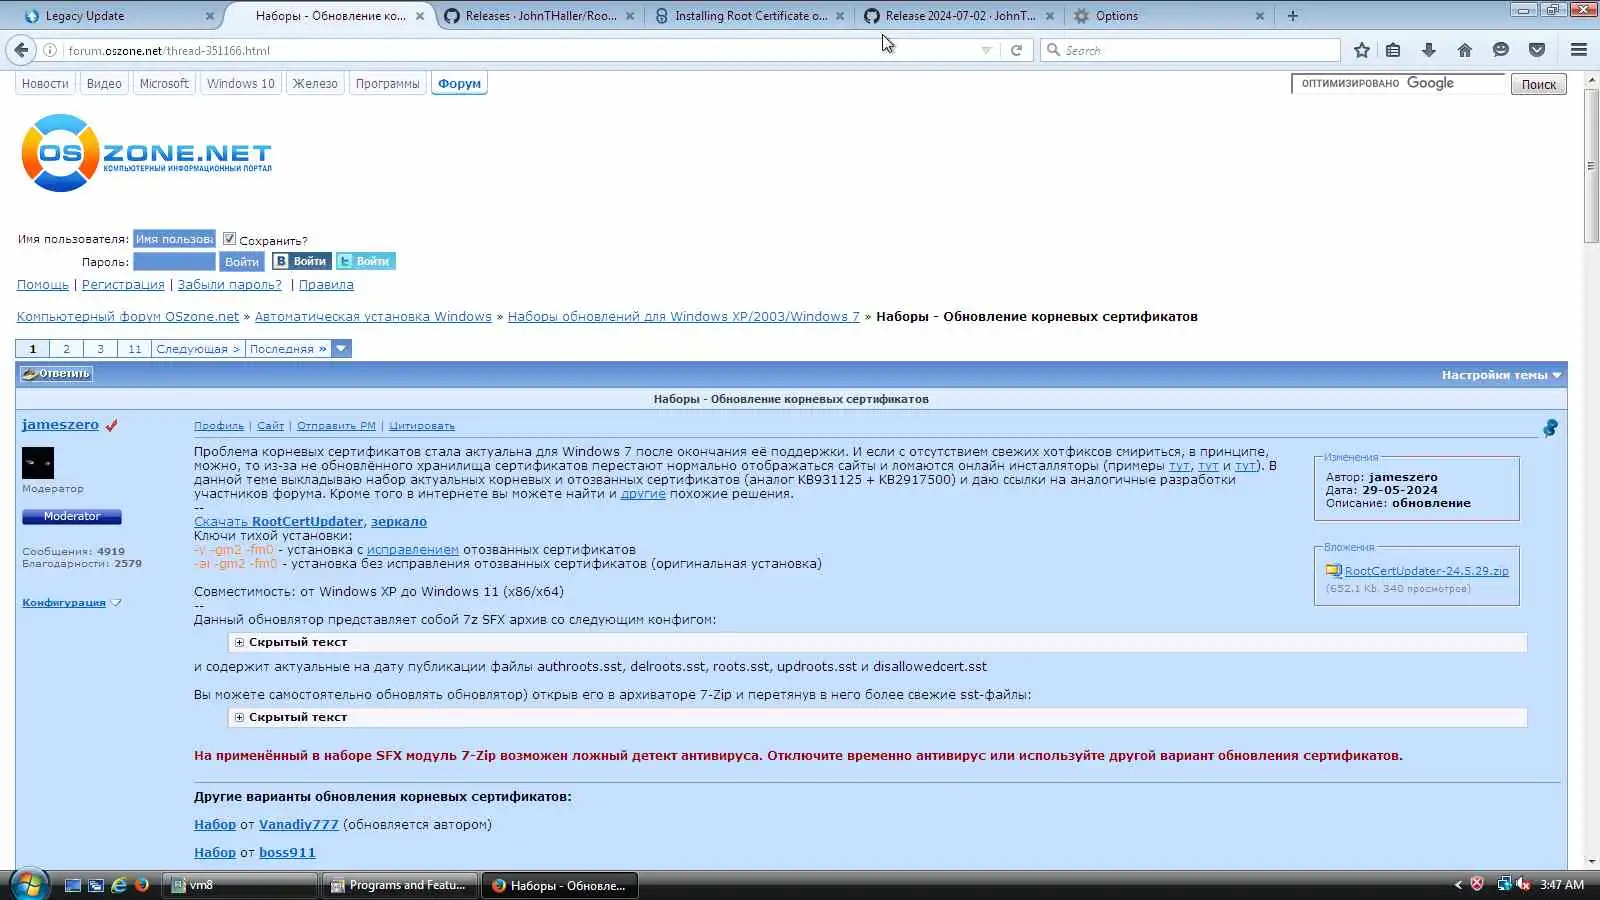Open the Форум site menu item
Viewport: 1600px width, 900px height.
[459, 84]
